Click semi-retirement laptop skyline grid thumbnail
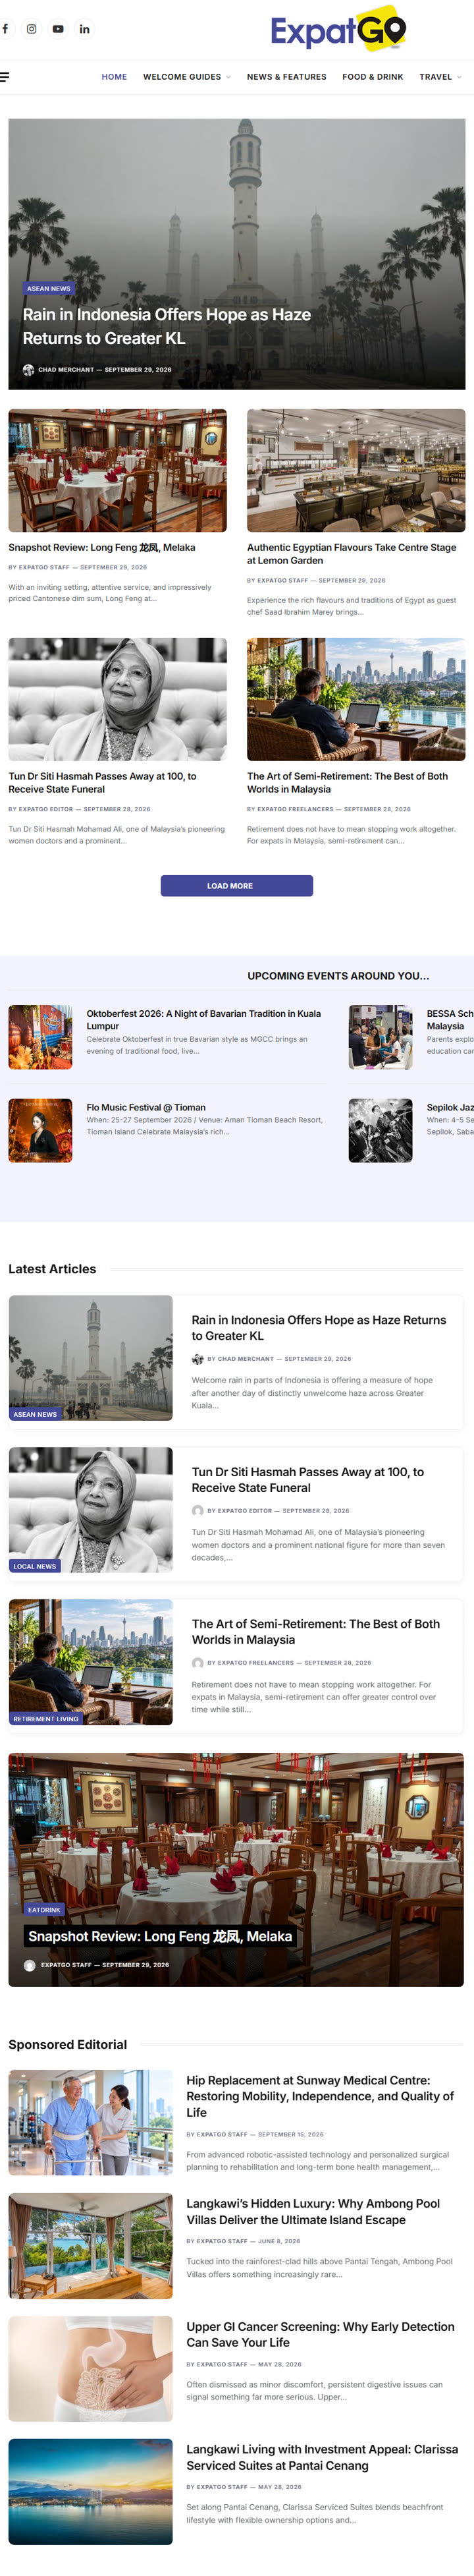Image resolution: width=474 pixels, height=2576 pixels. [356, 699]
